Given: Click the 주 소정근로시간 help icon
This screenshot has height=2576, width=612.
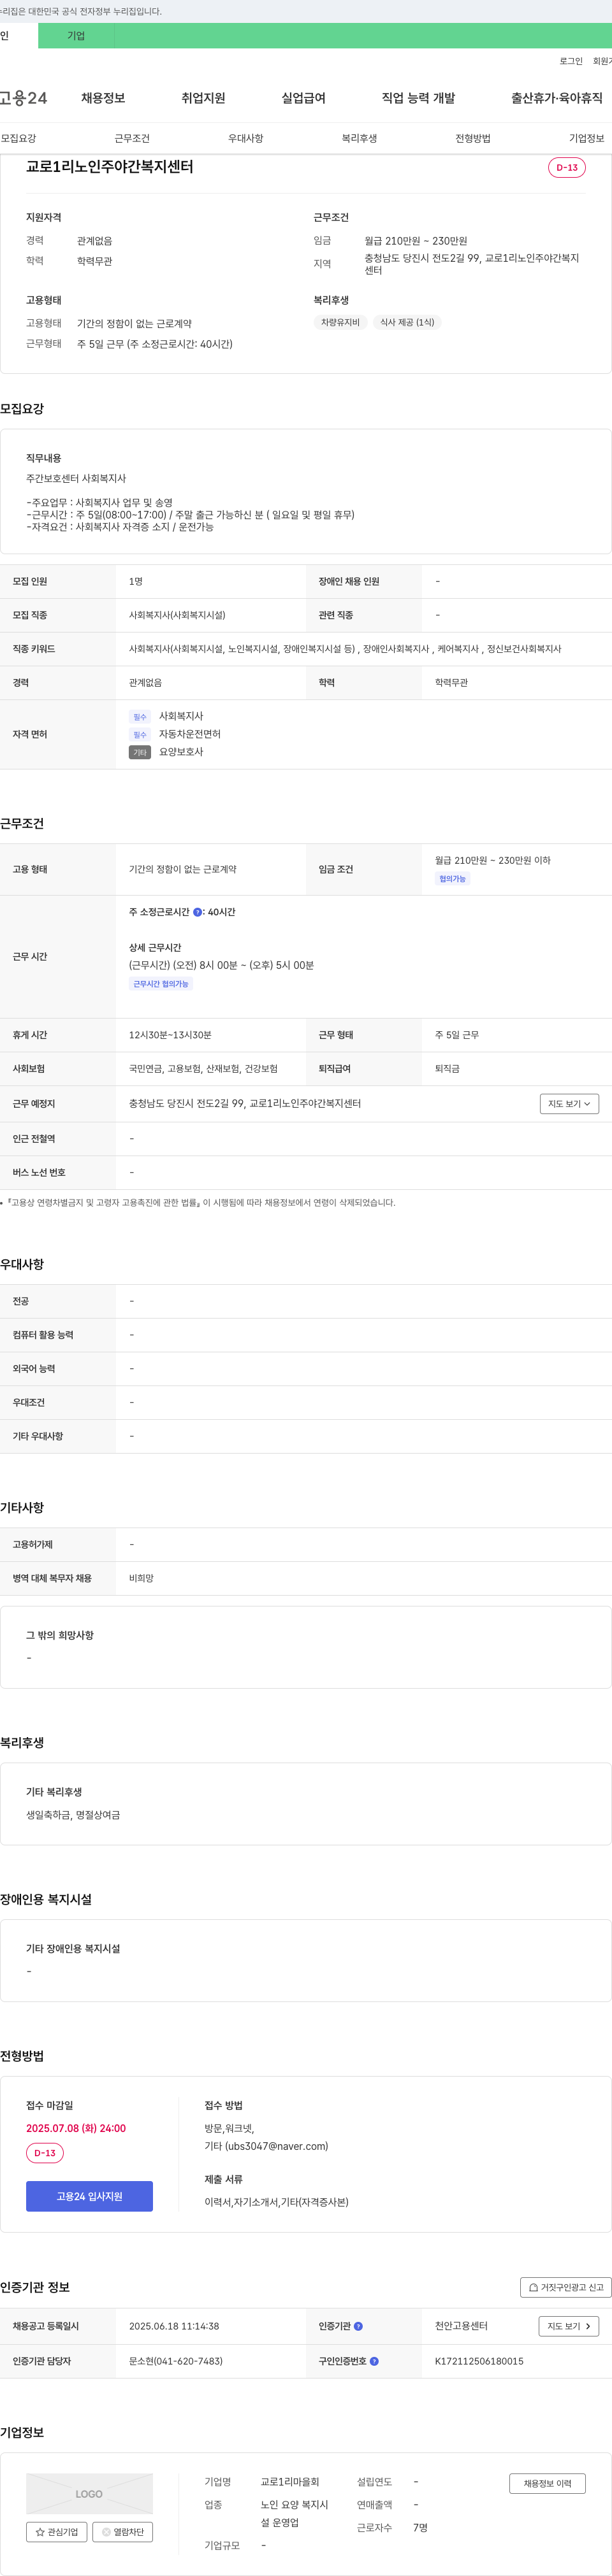Looking at the screenshot, I should pyautogui.click(x=197, y=912).
